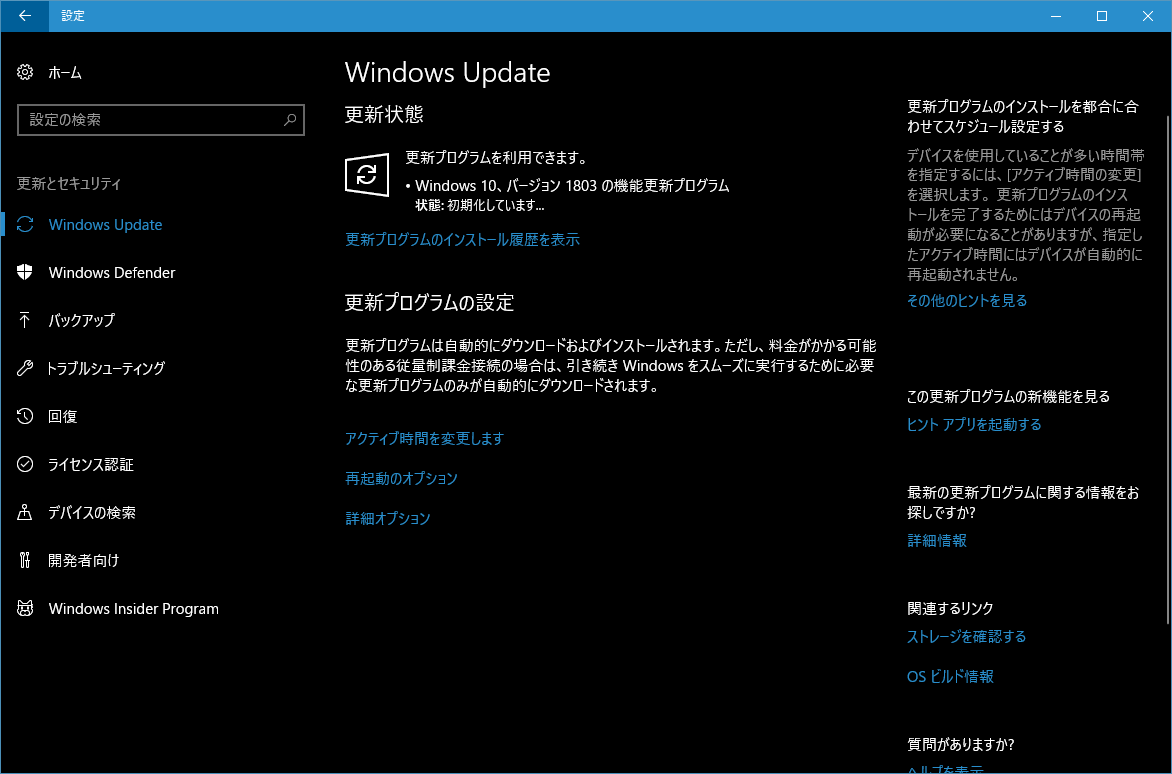Screen dimensions: 1172x774
Task: Minimize the Settings window
Action: pyautogui.click(x=1056, y=16)
